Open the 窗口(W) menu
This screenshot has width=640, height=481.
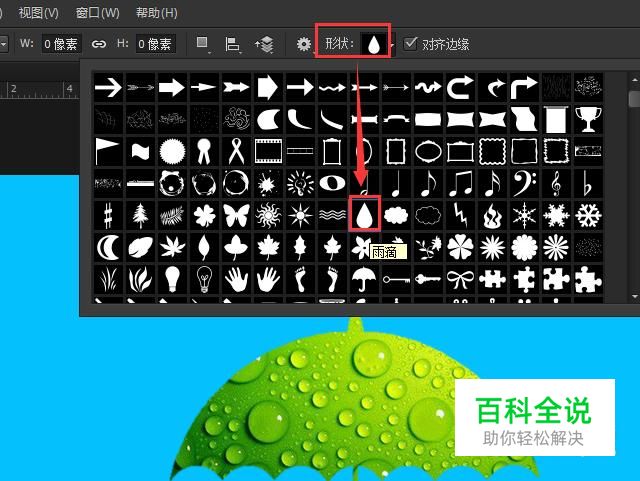point(98,13)
